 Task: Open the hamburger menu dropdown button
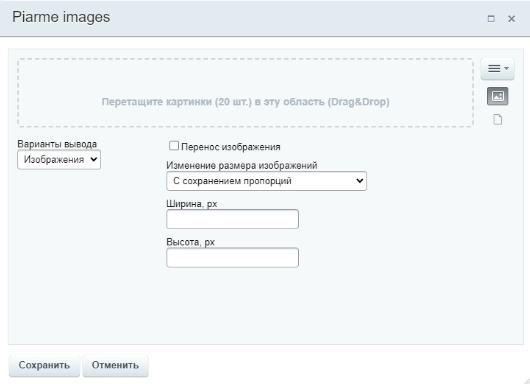[498, 69]
